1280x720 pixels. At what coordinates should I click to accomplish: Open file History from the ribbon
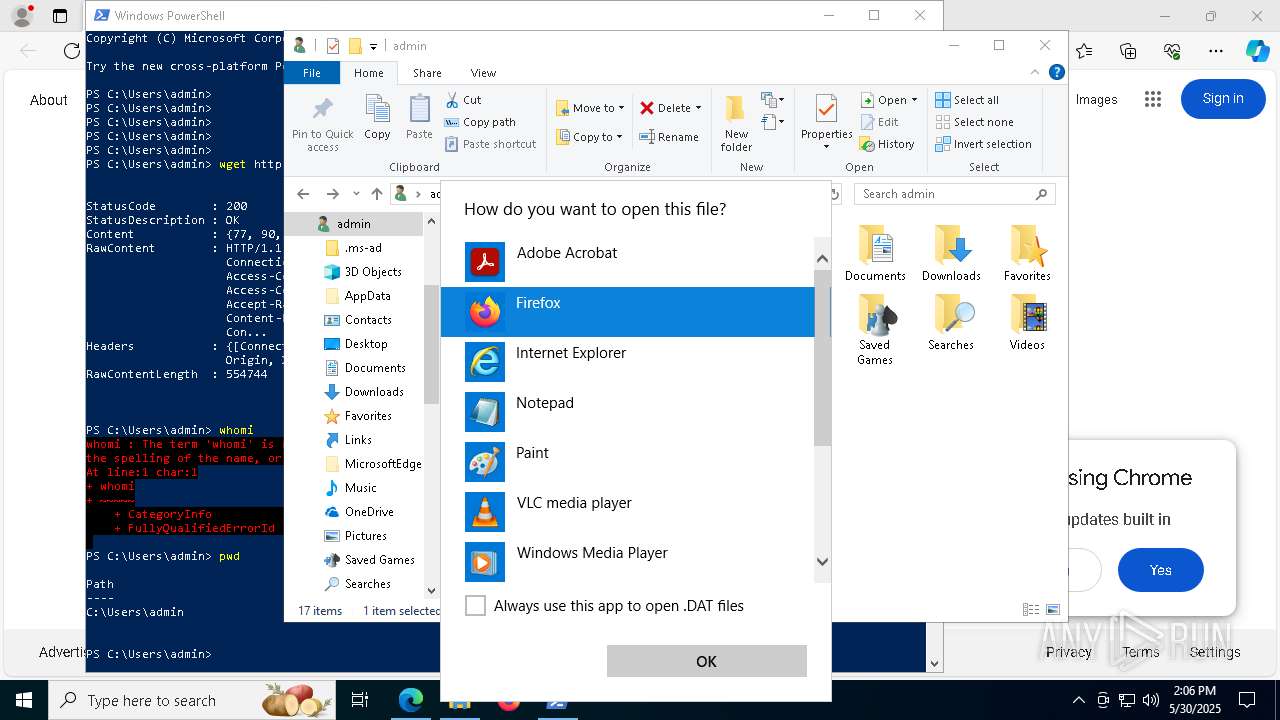pyautogui.click(x=887, y=144)
